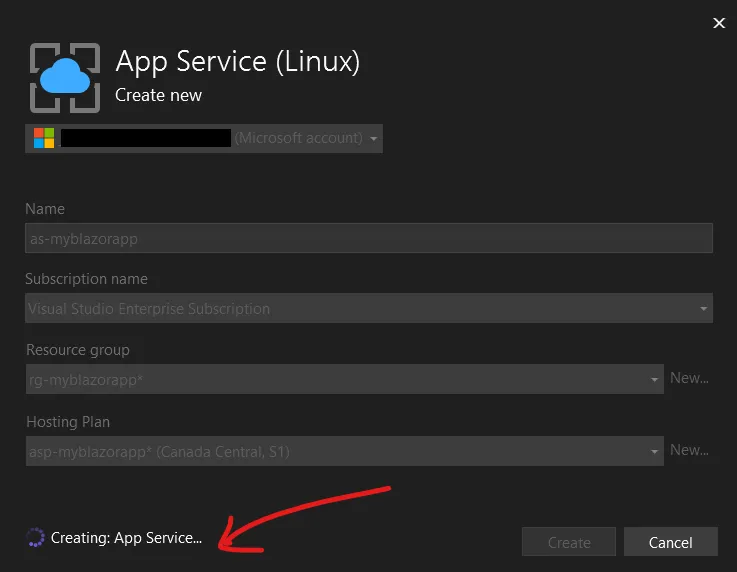
Task: Open the Resource group combo box
Action: 345,379
